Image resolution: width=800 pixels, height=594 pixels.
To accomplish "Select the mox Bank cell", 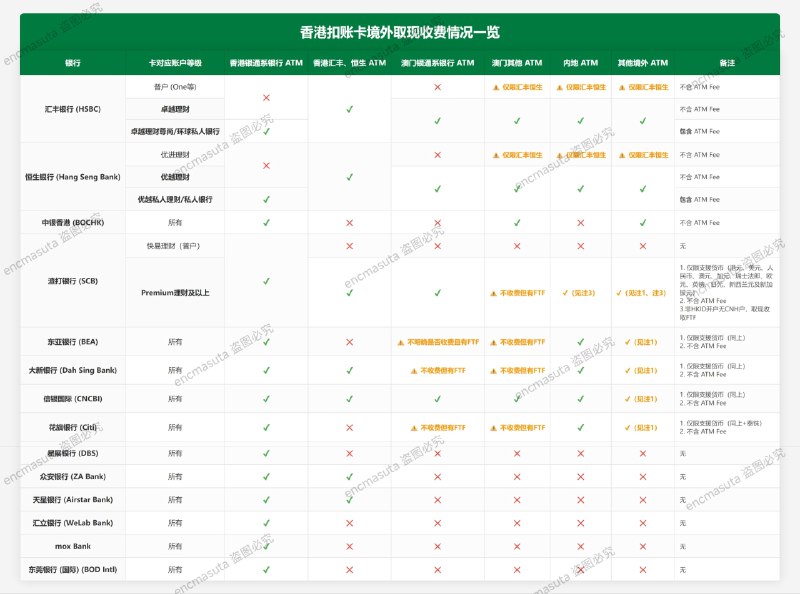I will pos(73,546).
